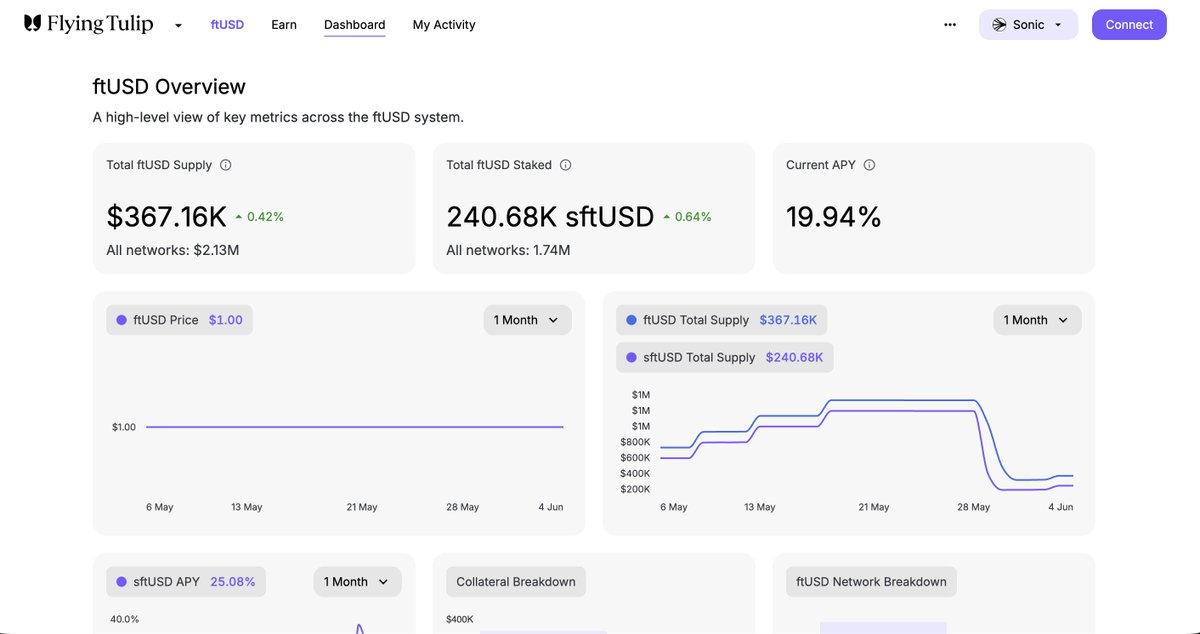Go to the Earn tab

pos(284,25)
